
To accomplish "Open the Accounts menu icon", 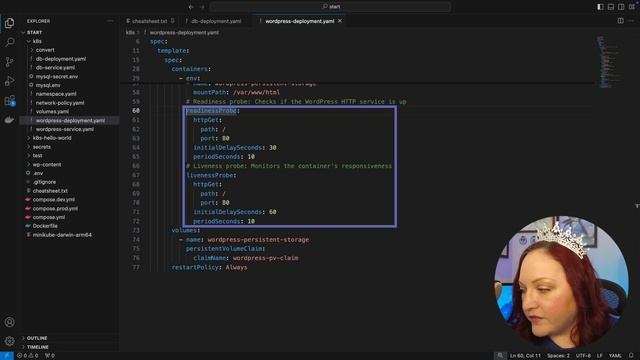I will [9, 322].
